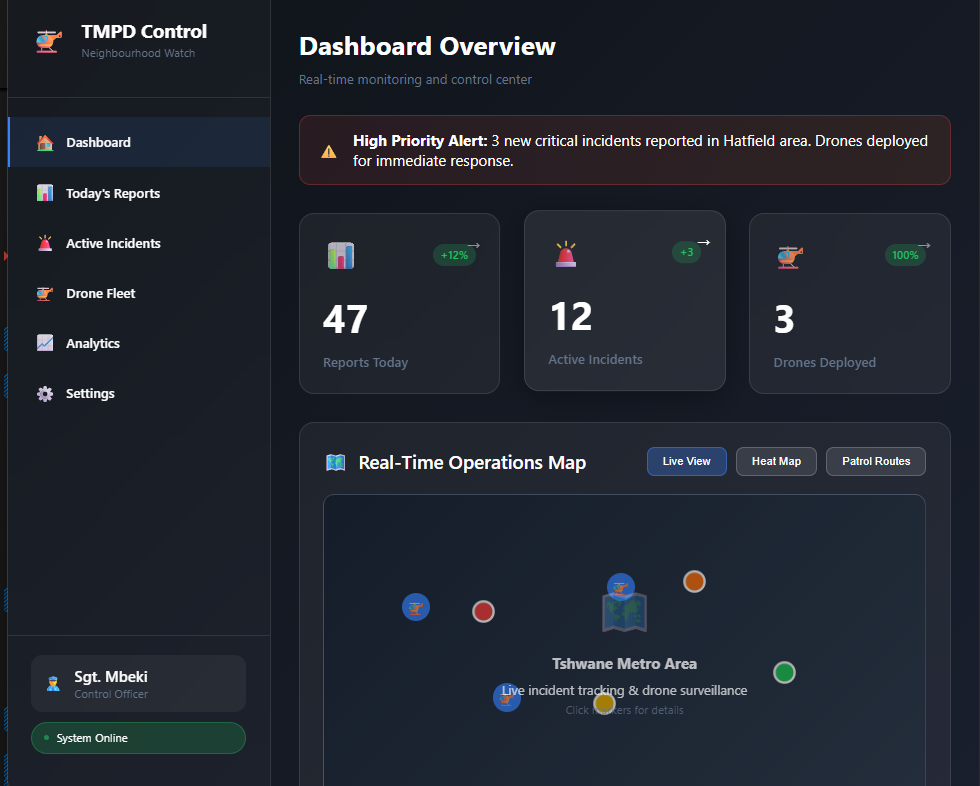Click the Active Incidents siren icon in sidebar

(x=45, y=243)
